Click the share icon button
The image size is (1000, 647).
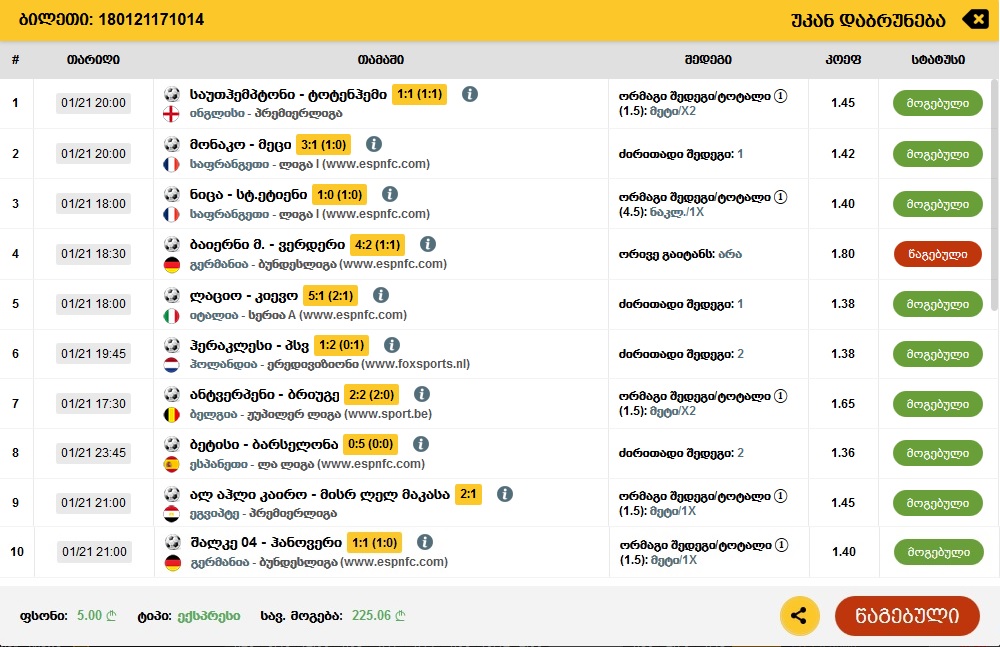click(x=799, y=615)
